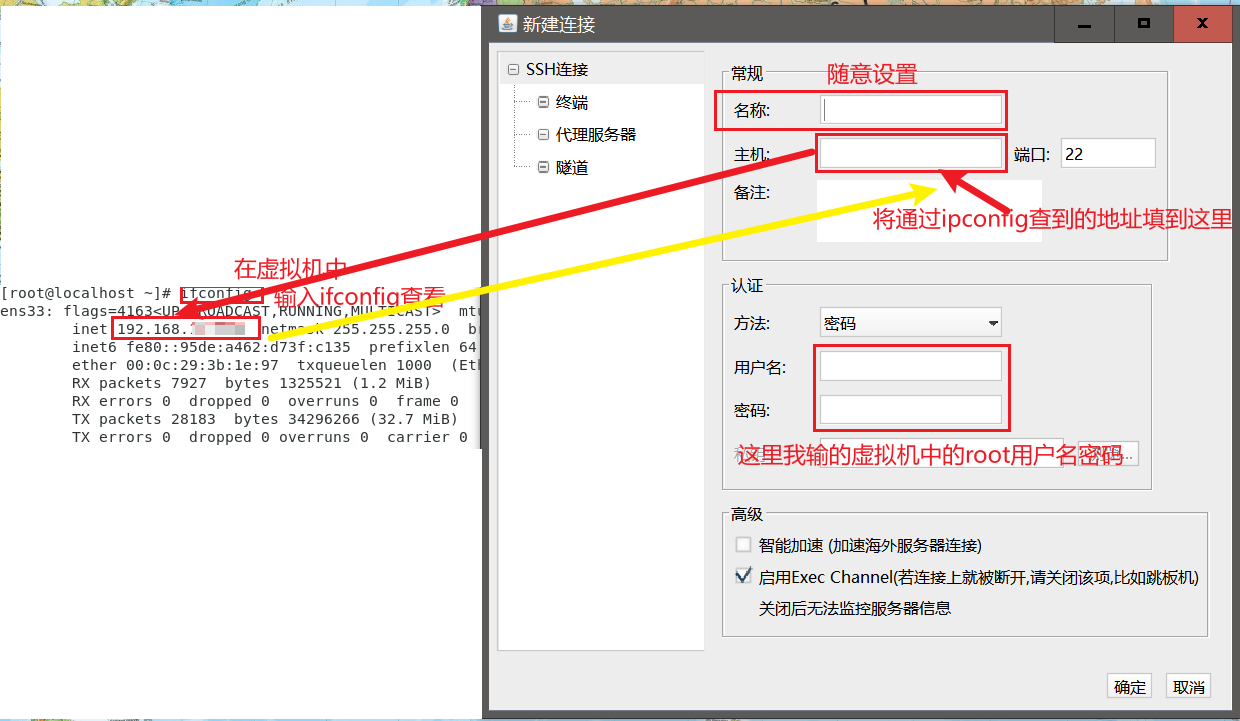Click the TX packets 28183 line in terminal

point(265,419)
